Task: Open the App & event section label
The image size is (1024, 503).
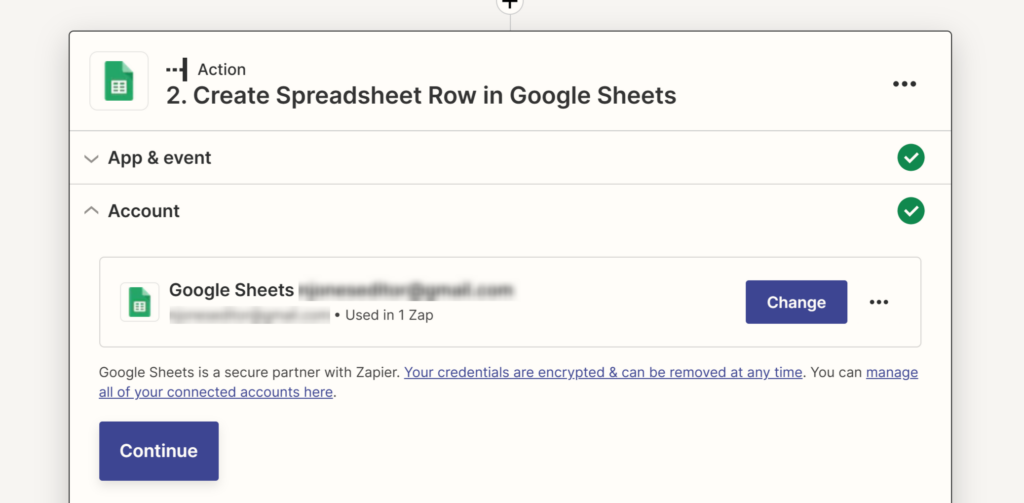Action: point(160,158)
